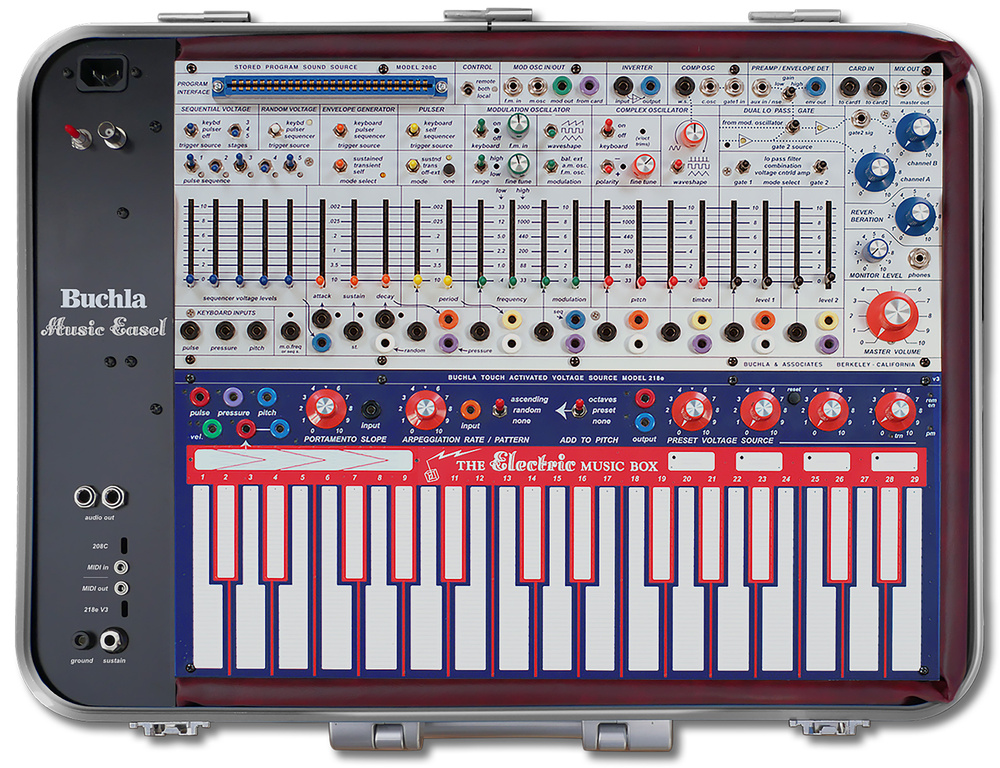This screenshot has height=768, width=1000.
Task: Toggle random voltage trigger source switch
Action: pos(276,131)
